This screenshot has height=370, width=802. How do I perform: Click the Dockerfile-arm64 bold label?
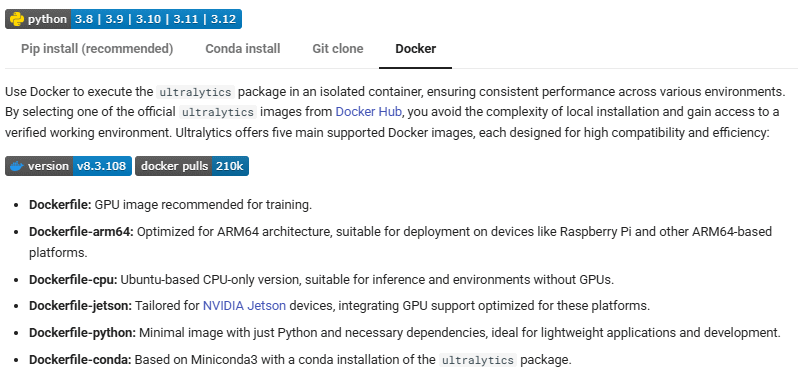[81, 232]
